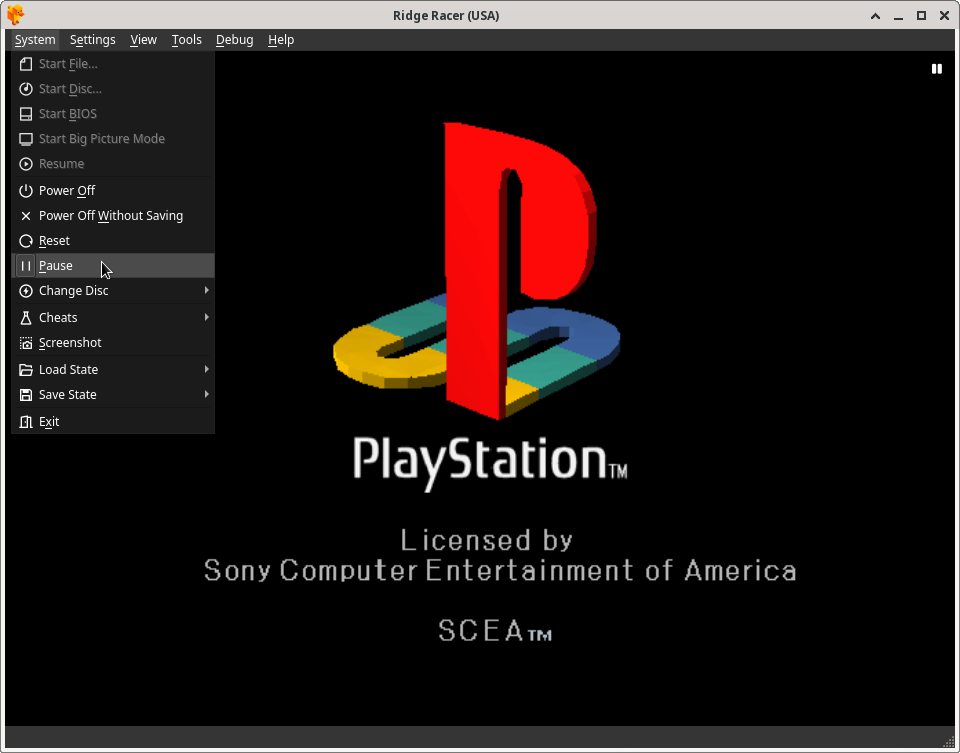Click the greyed Resume label
960x753 pixels.
coord(61,164)
